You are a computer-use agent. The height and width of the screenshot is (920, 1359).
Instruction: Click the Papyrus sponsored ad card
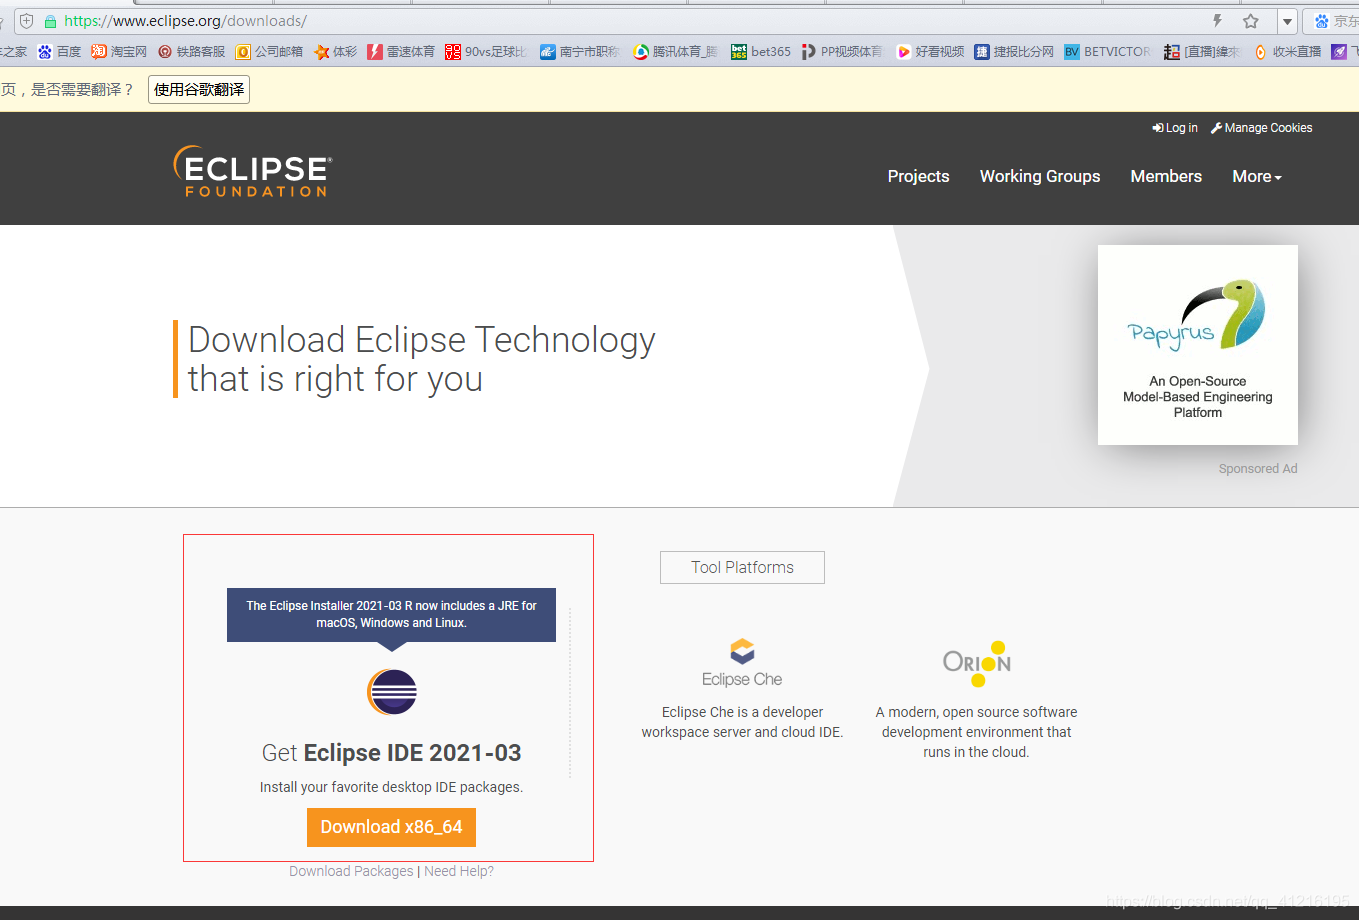coord(1198,345)
